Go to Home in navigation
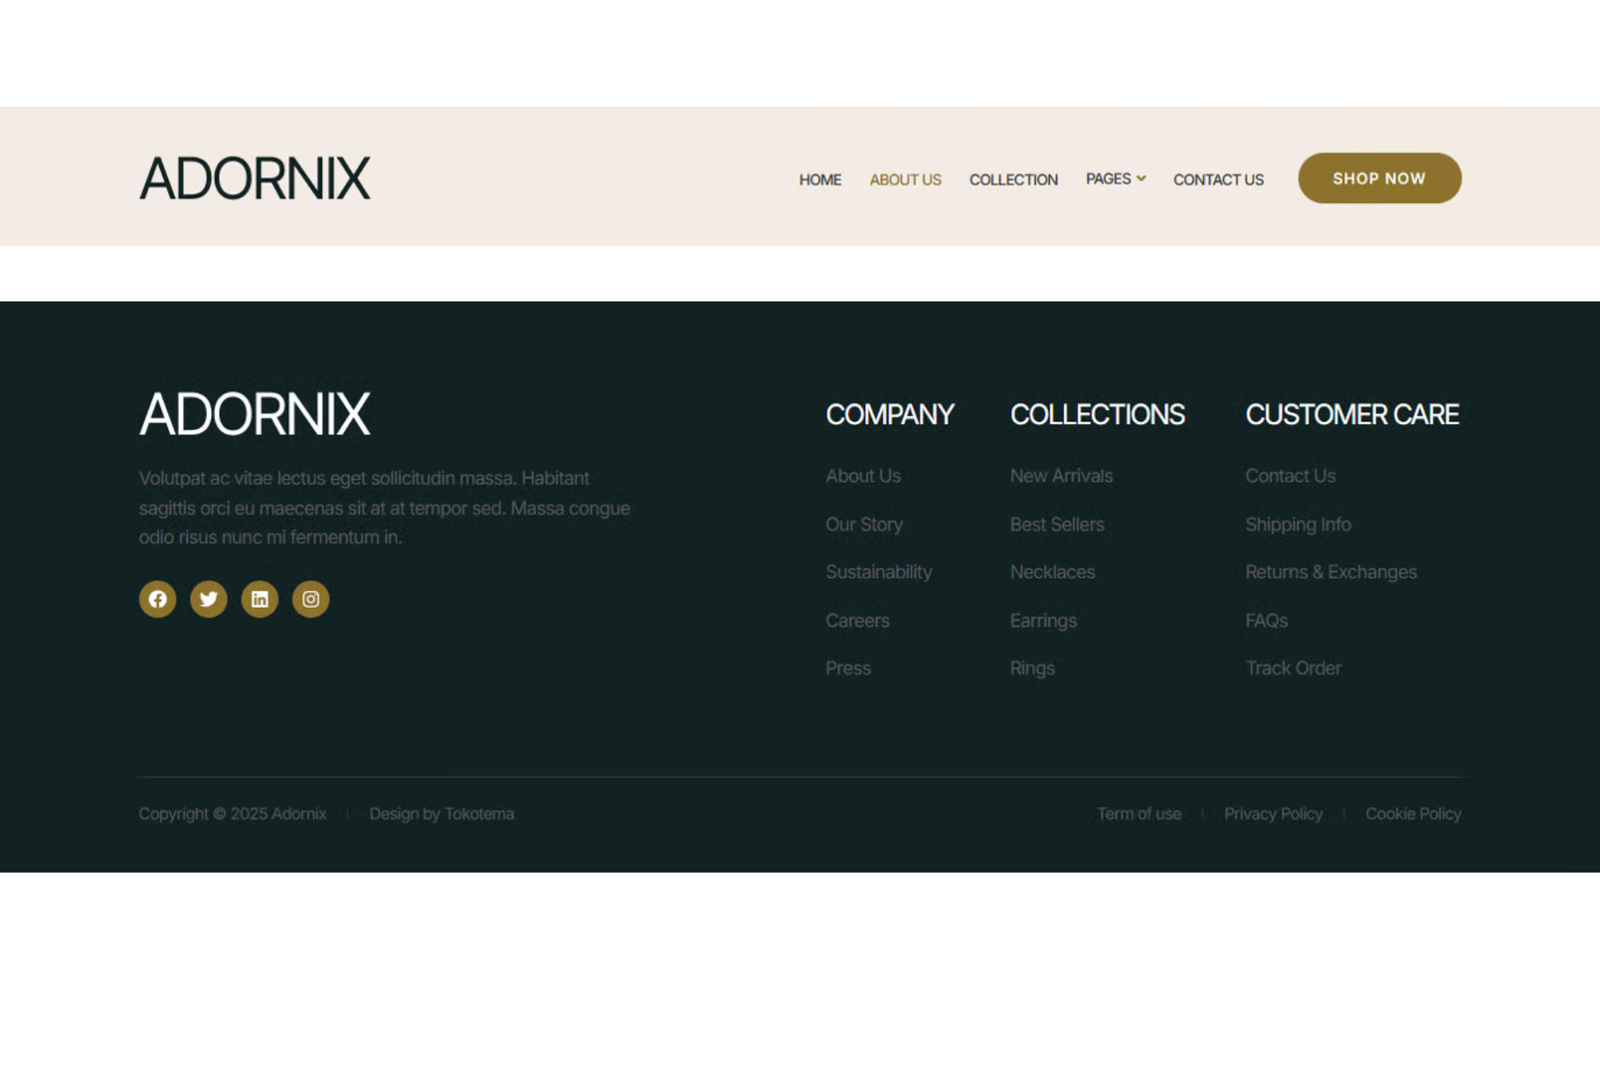 (x=820, y=180)
